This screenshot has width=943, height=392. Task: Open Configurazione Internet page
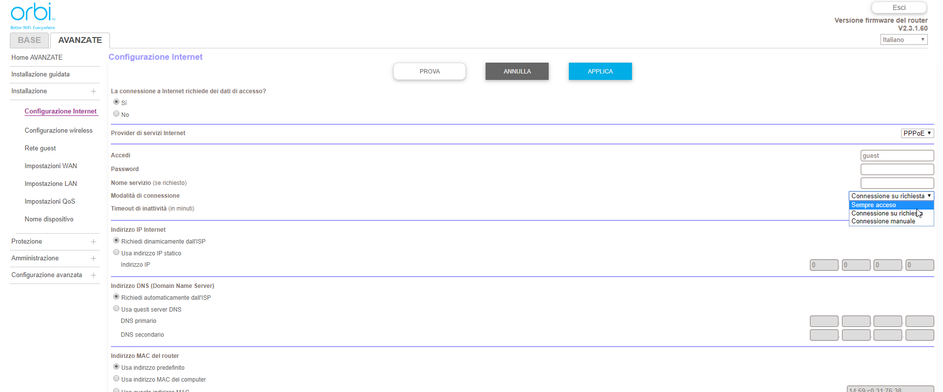61,112
